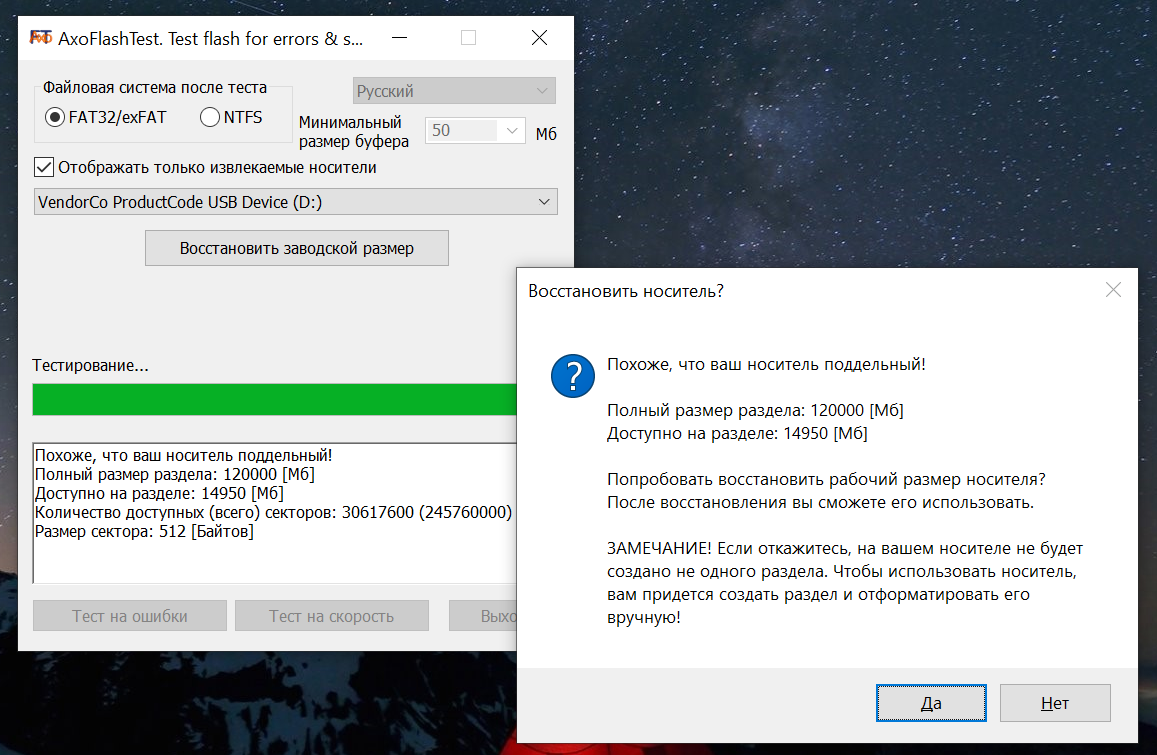The width and height of the screenshot is (1157, 755).
Task: Toggle "Отображать только извлекаемые носители" checkbox
Action: (44, 167)
